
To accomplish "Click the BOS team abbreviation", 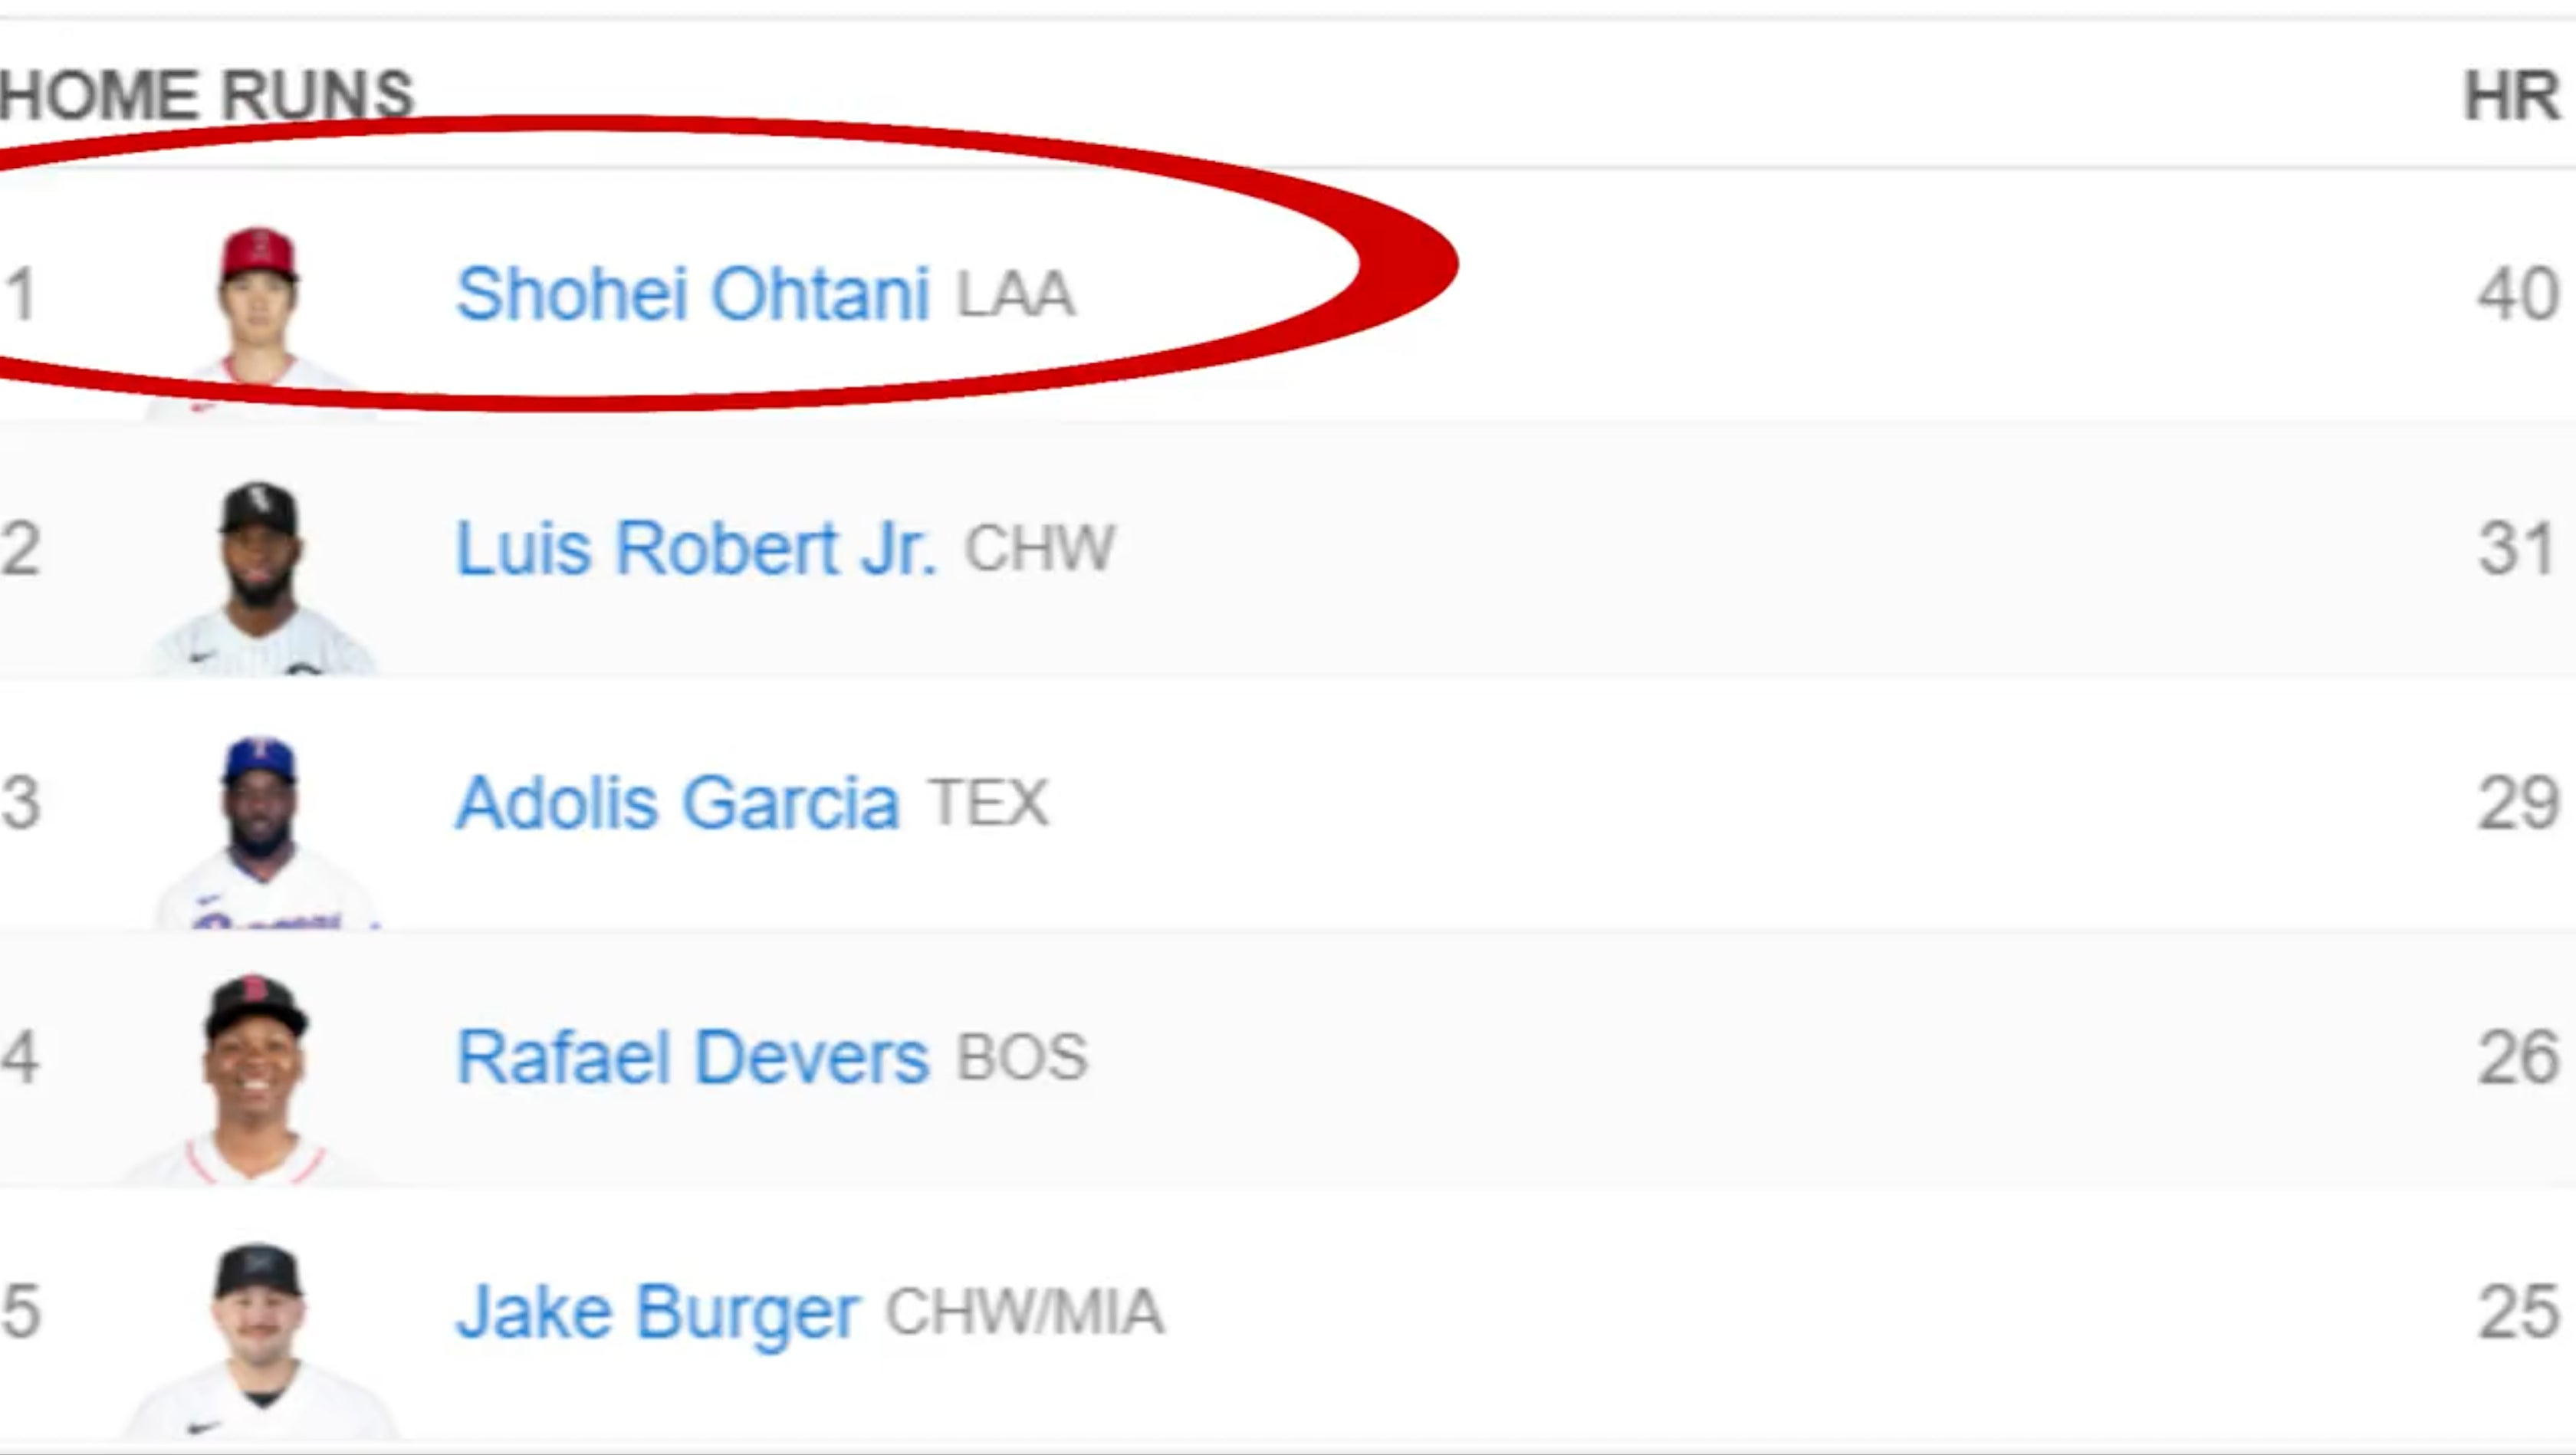I will click(x=1021, y=1058).
